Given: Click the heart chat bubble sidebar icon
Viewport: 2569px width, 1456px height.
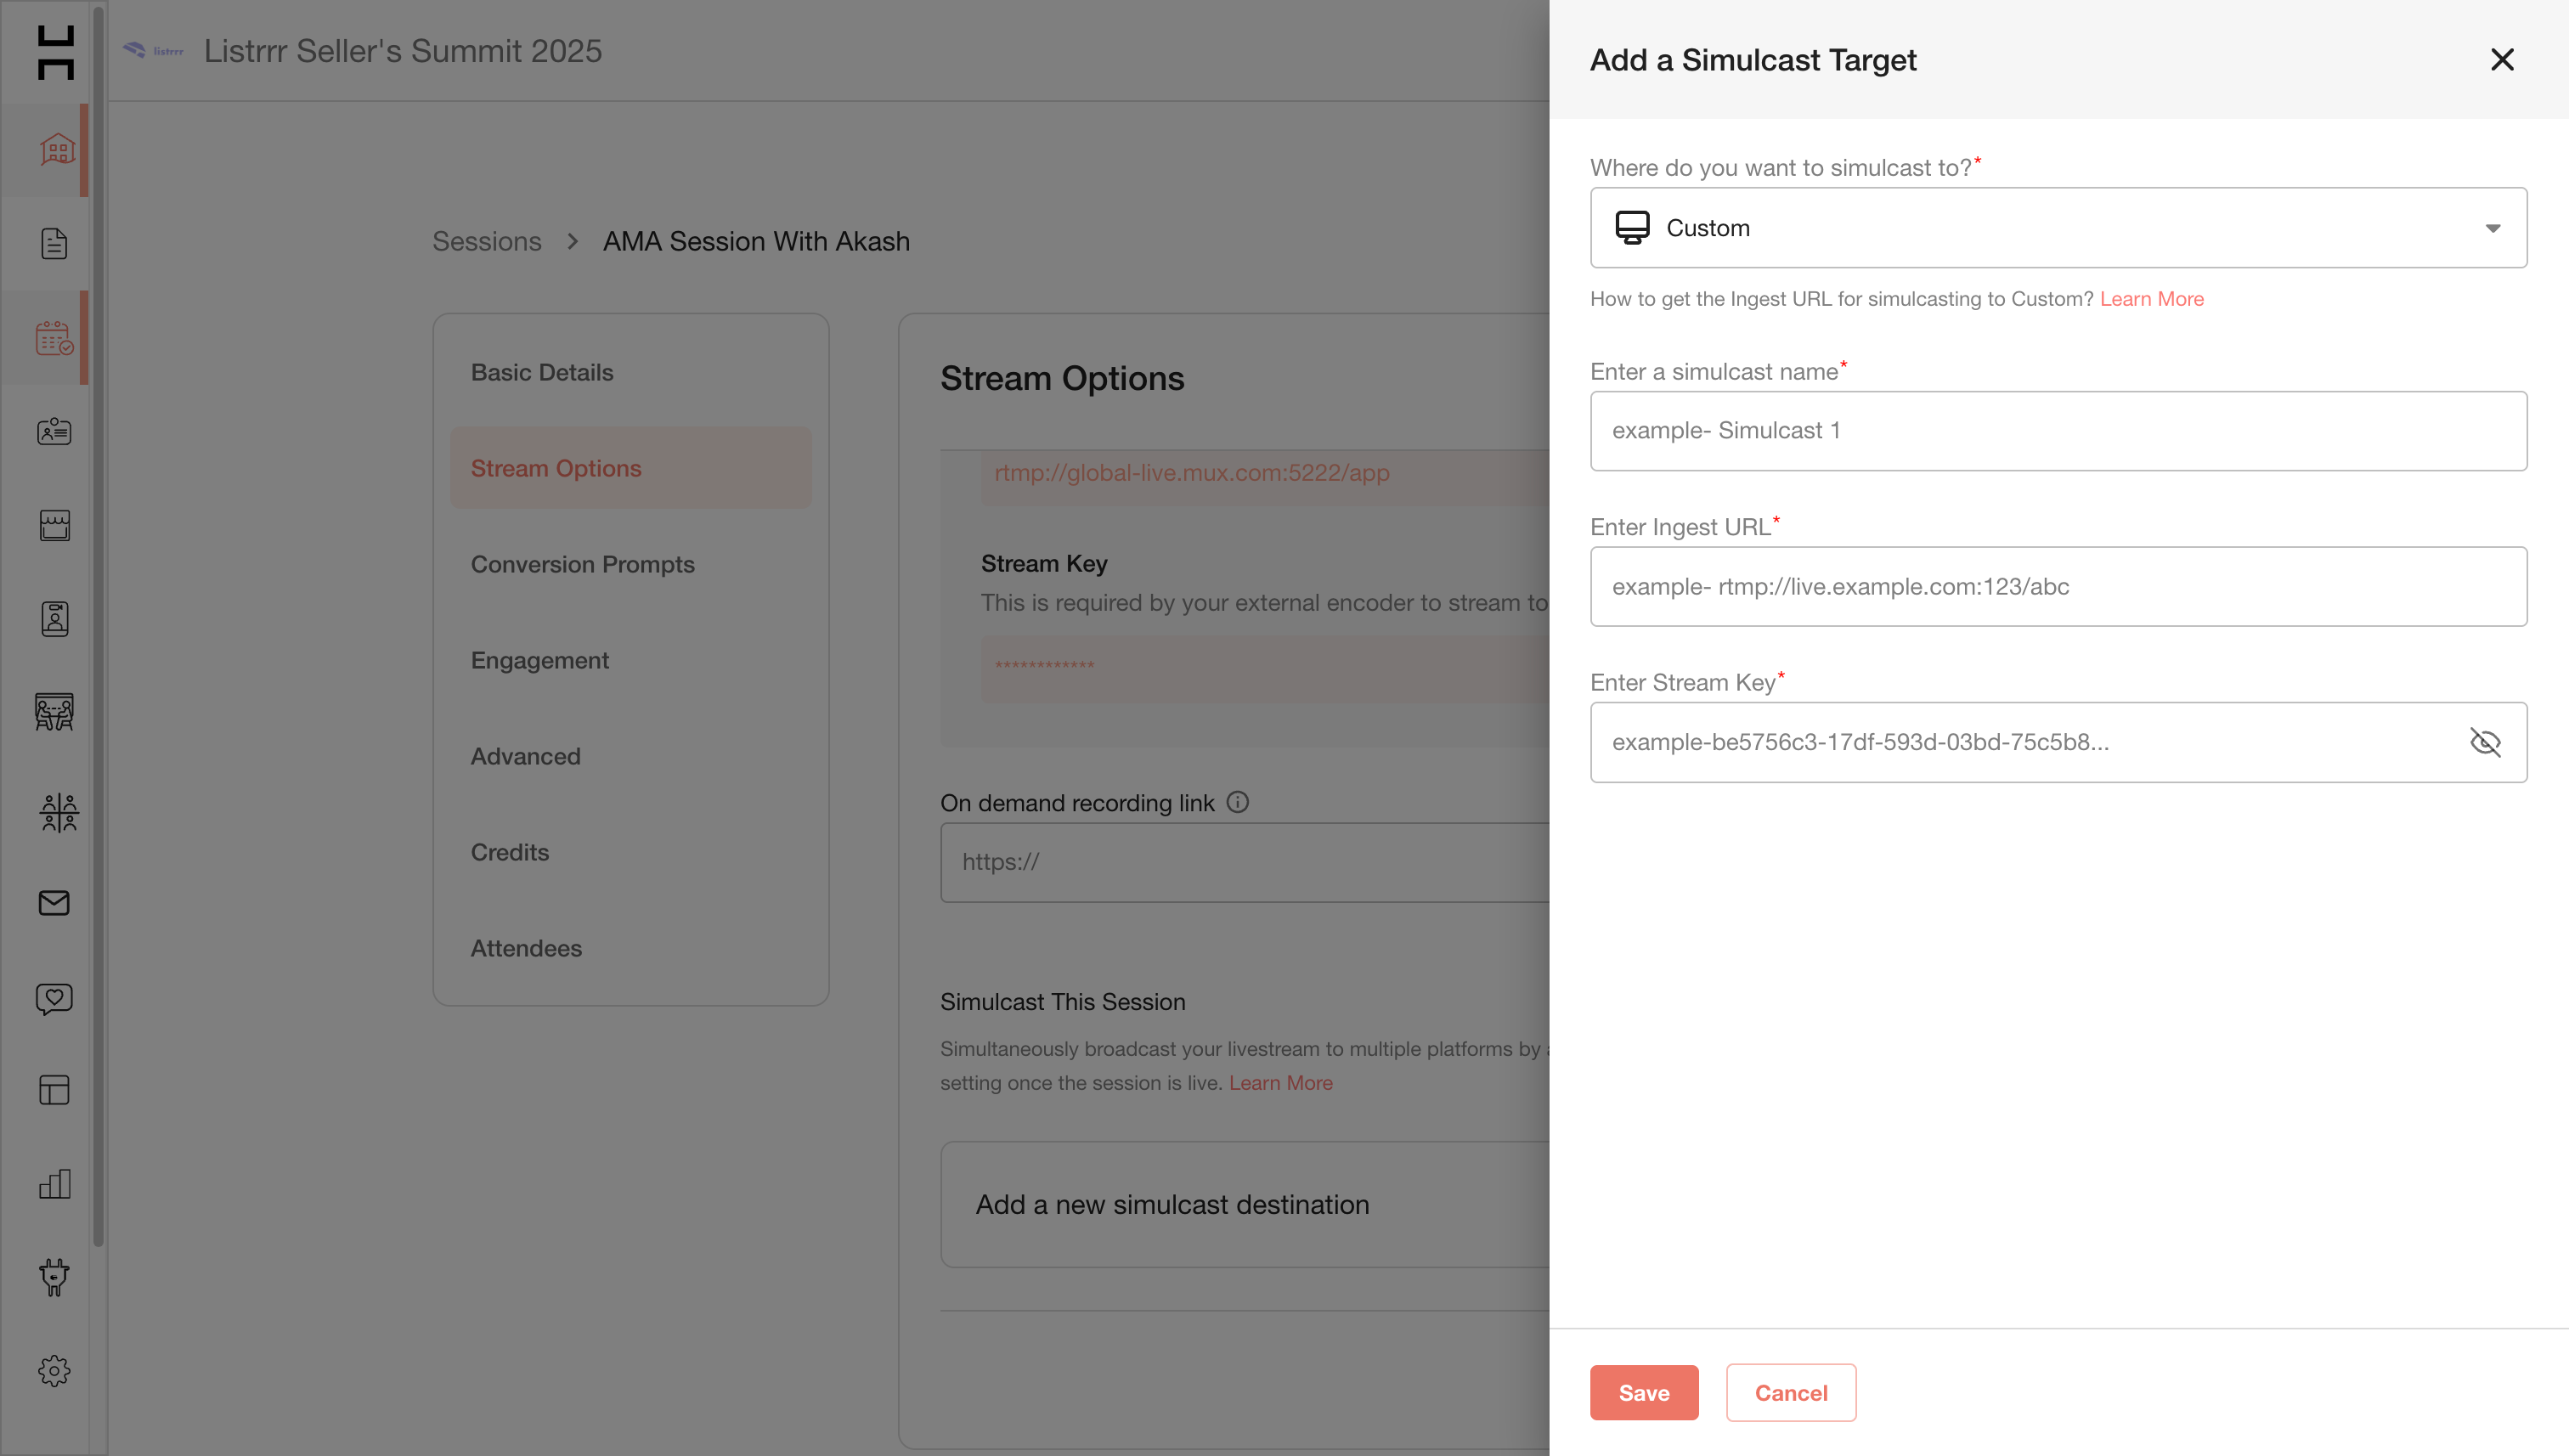Looking at the screenshot, I should coord(54,997).
